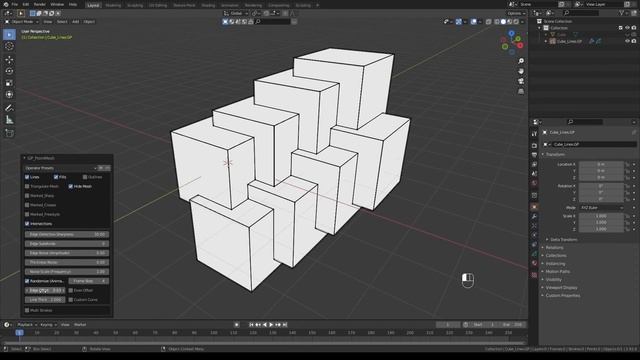Image resolution: width=640 pixels, height=360 pixels.
Task: Adjust the Edge Detection Sharpness slider
Action: coord(67,235)
